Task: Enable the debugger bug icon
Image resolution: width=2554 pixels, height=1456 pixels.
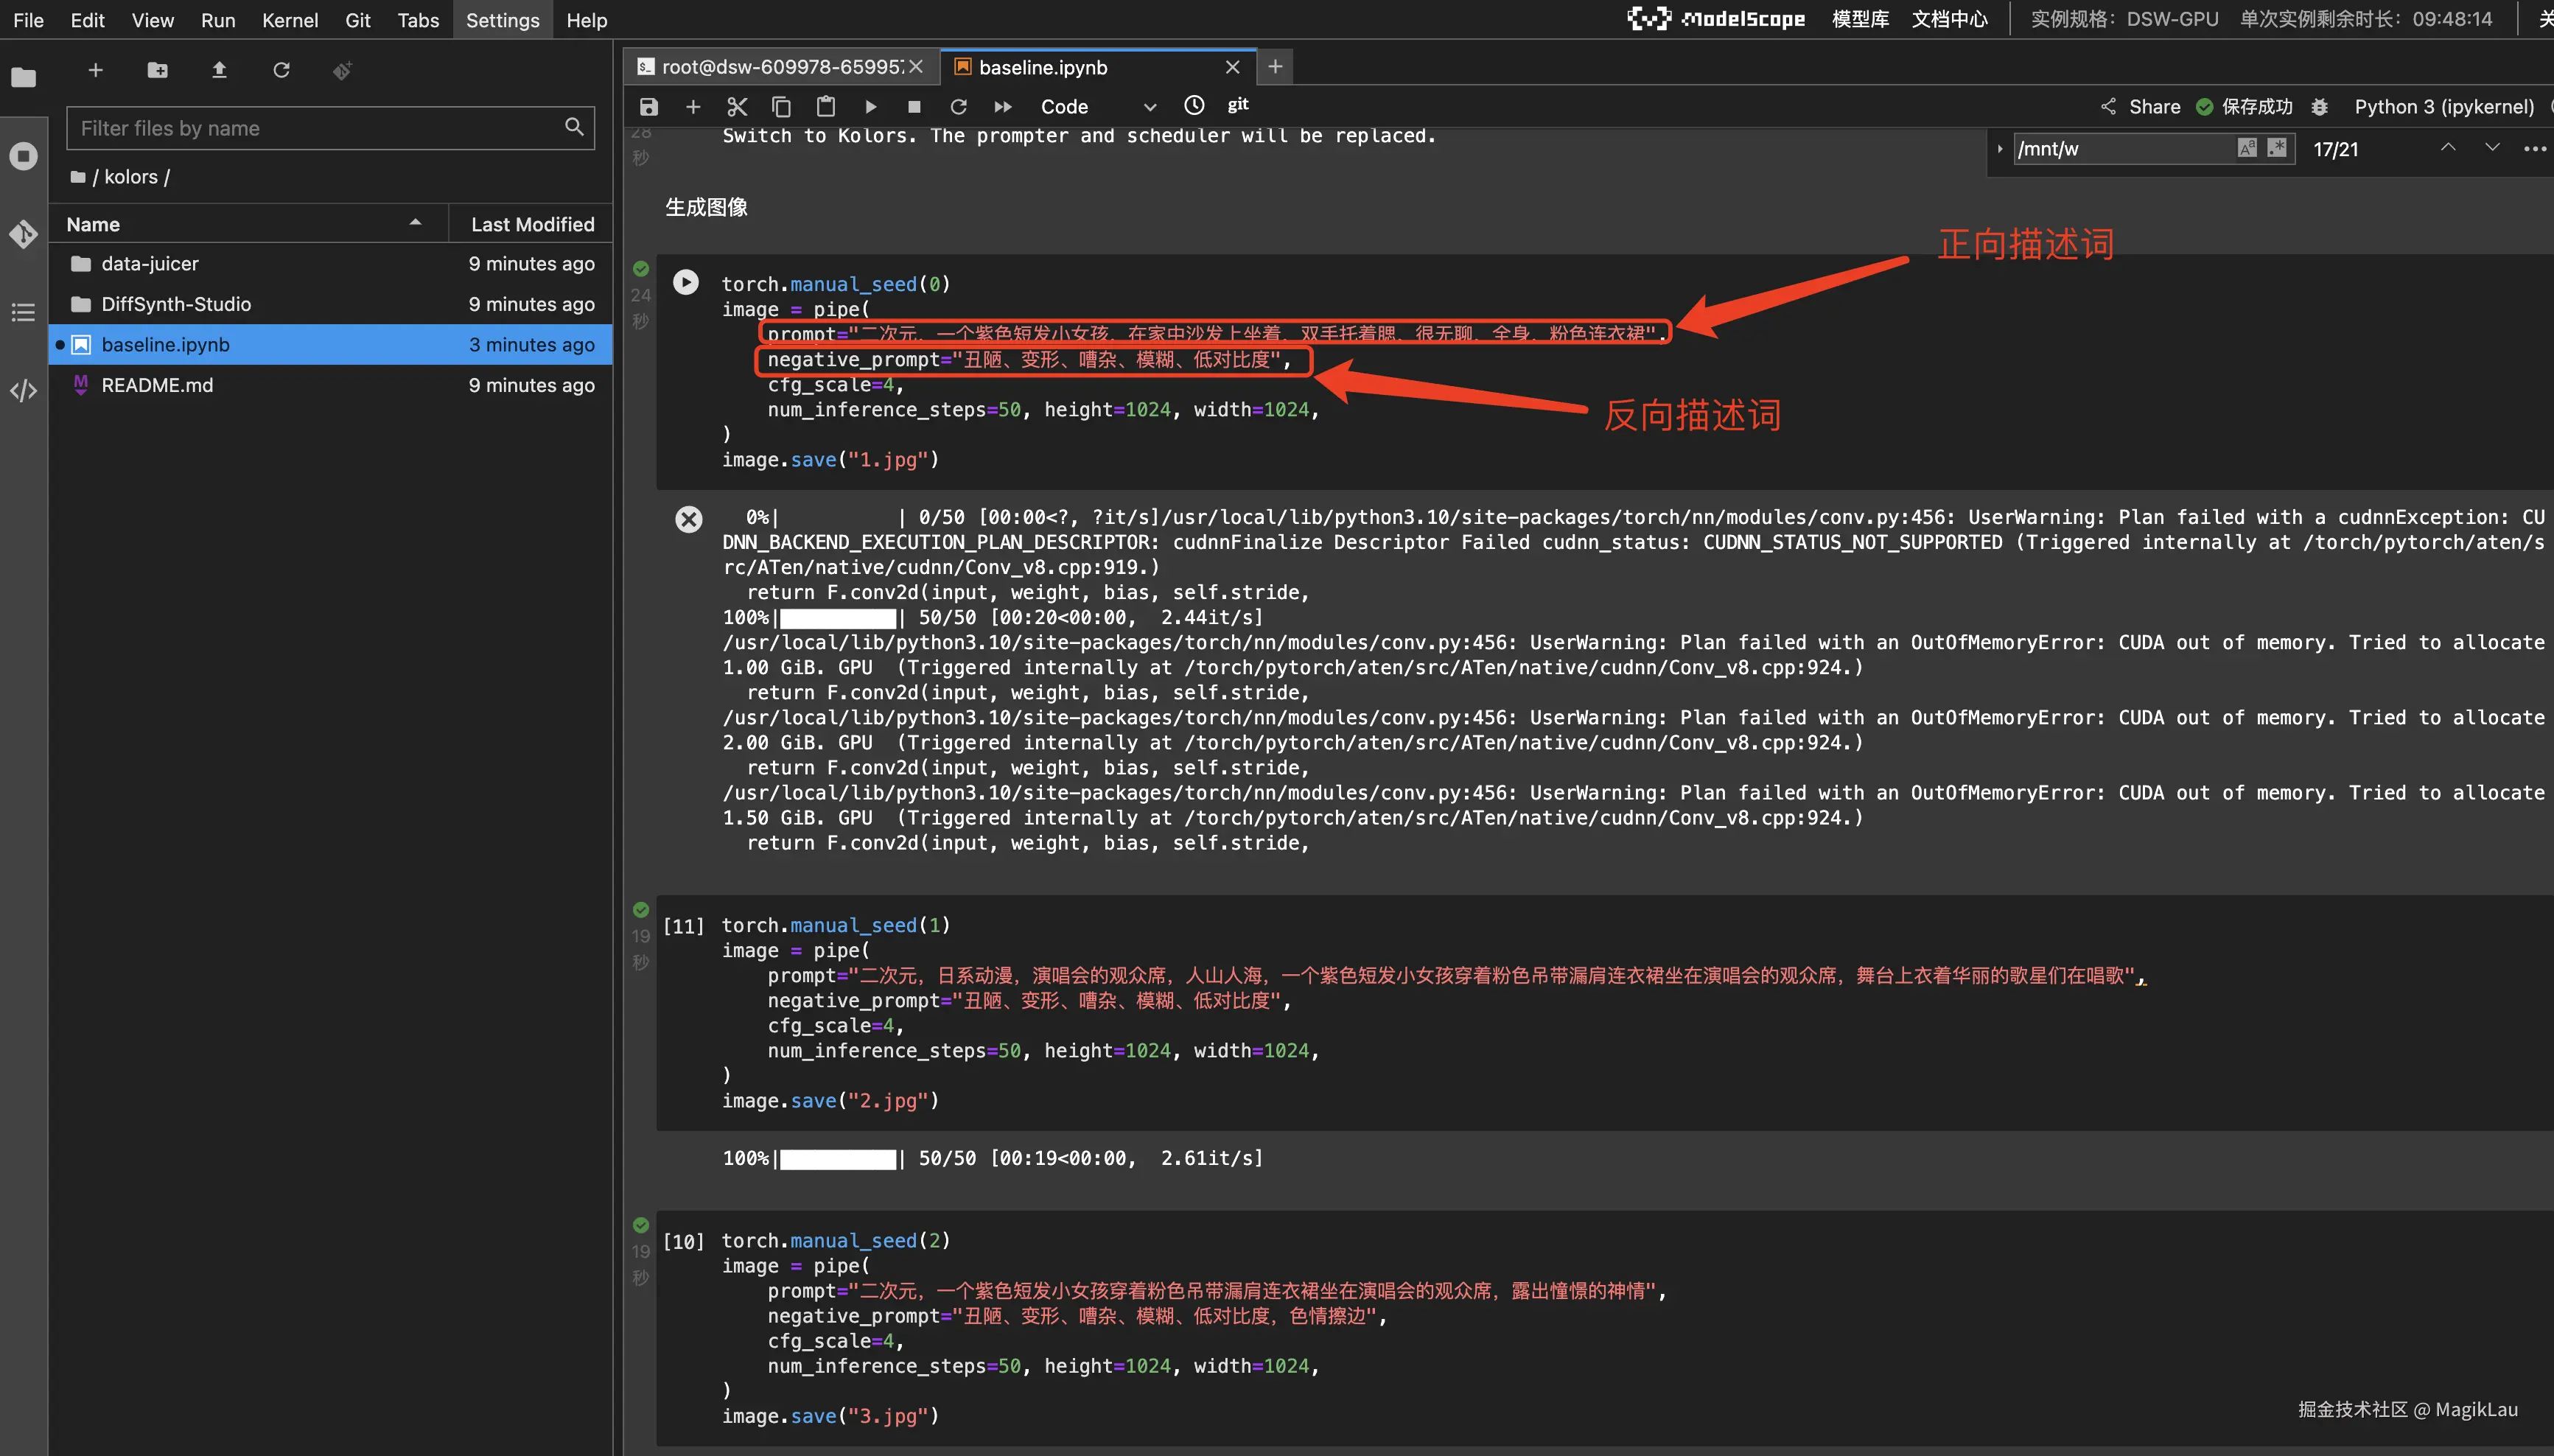Action: pos(2320,107)
